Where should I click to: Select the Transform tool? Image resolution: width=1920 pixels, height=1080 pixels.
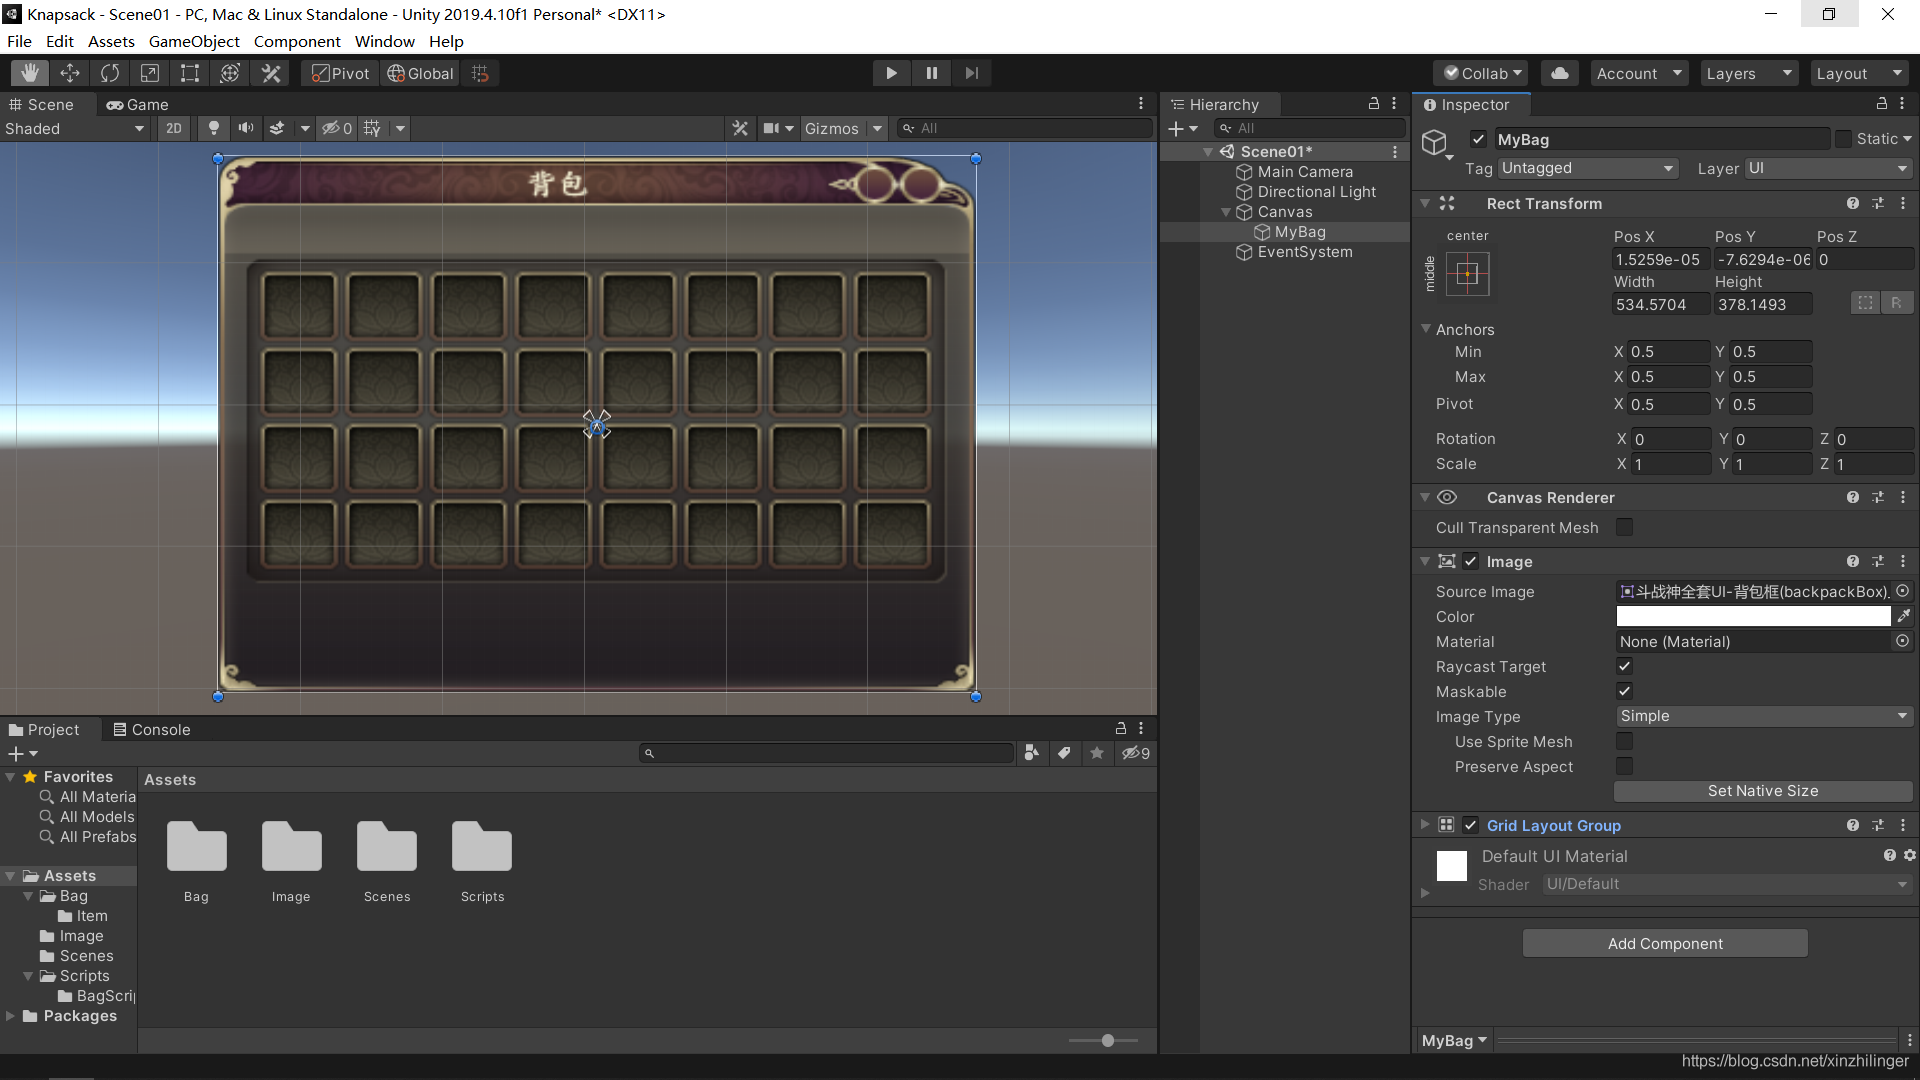point(230,73)
